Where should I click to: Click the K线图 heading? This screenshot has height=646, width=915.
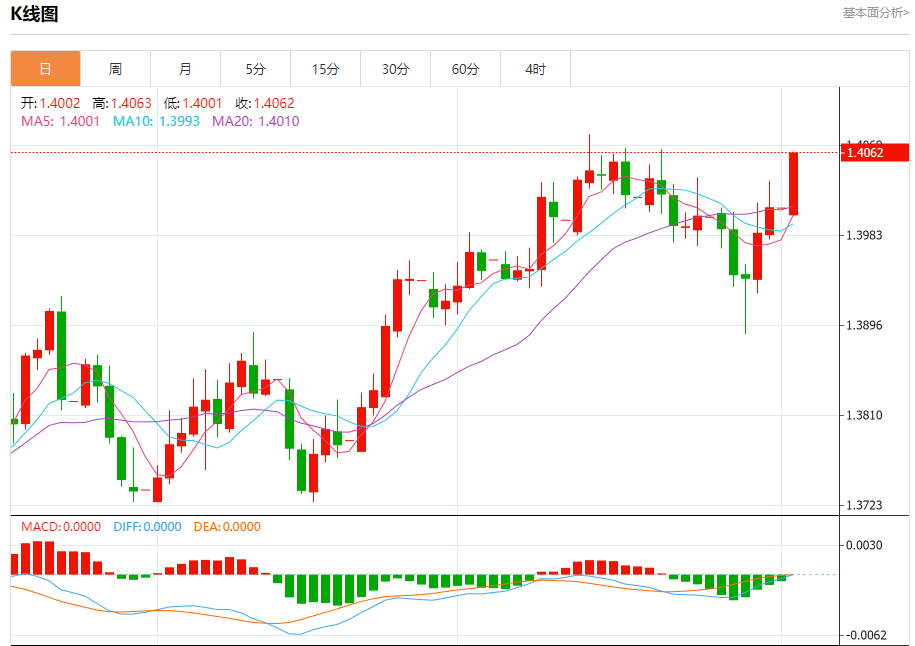34,13
